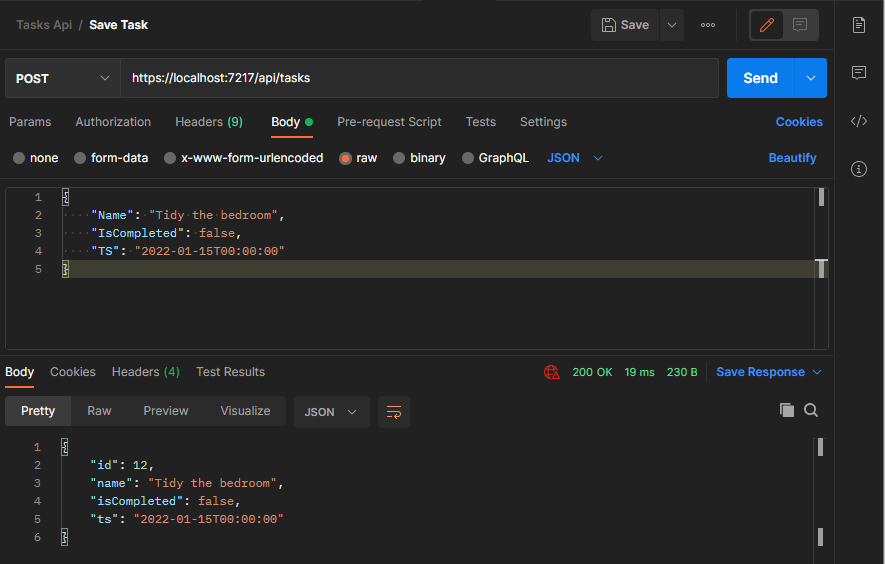This screenshot has height=564, width=885.
Task: Select the Pretty view
Action: [38, 411]
